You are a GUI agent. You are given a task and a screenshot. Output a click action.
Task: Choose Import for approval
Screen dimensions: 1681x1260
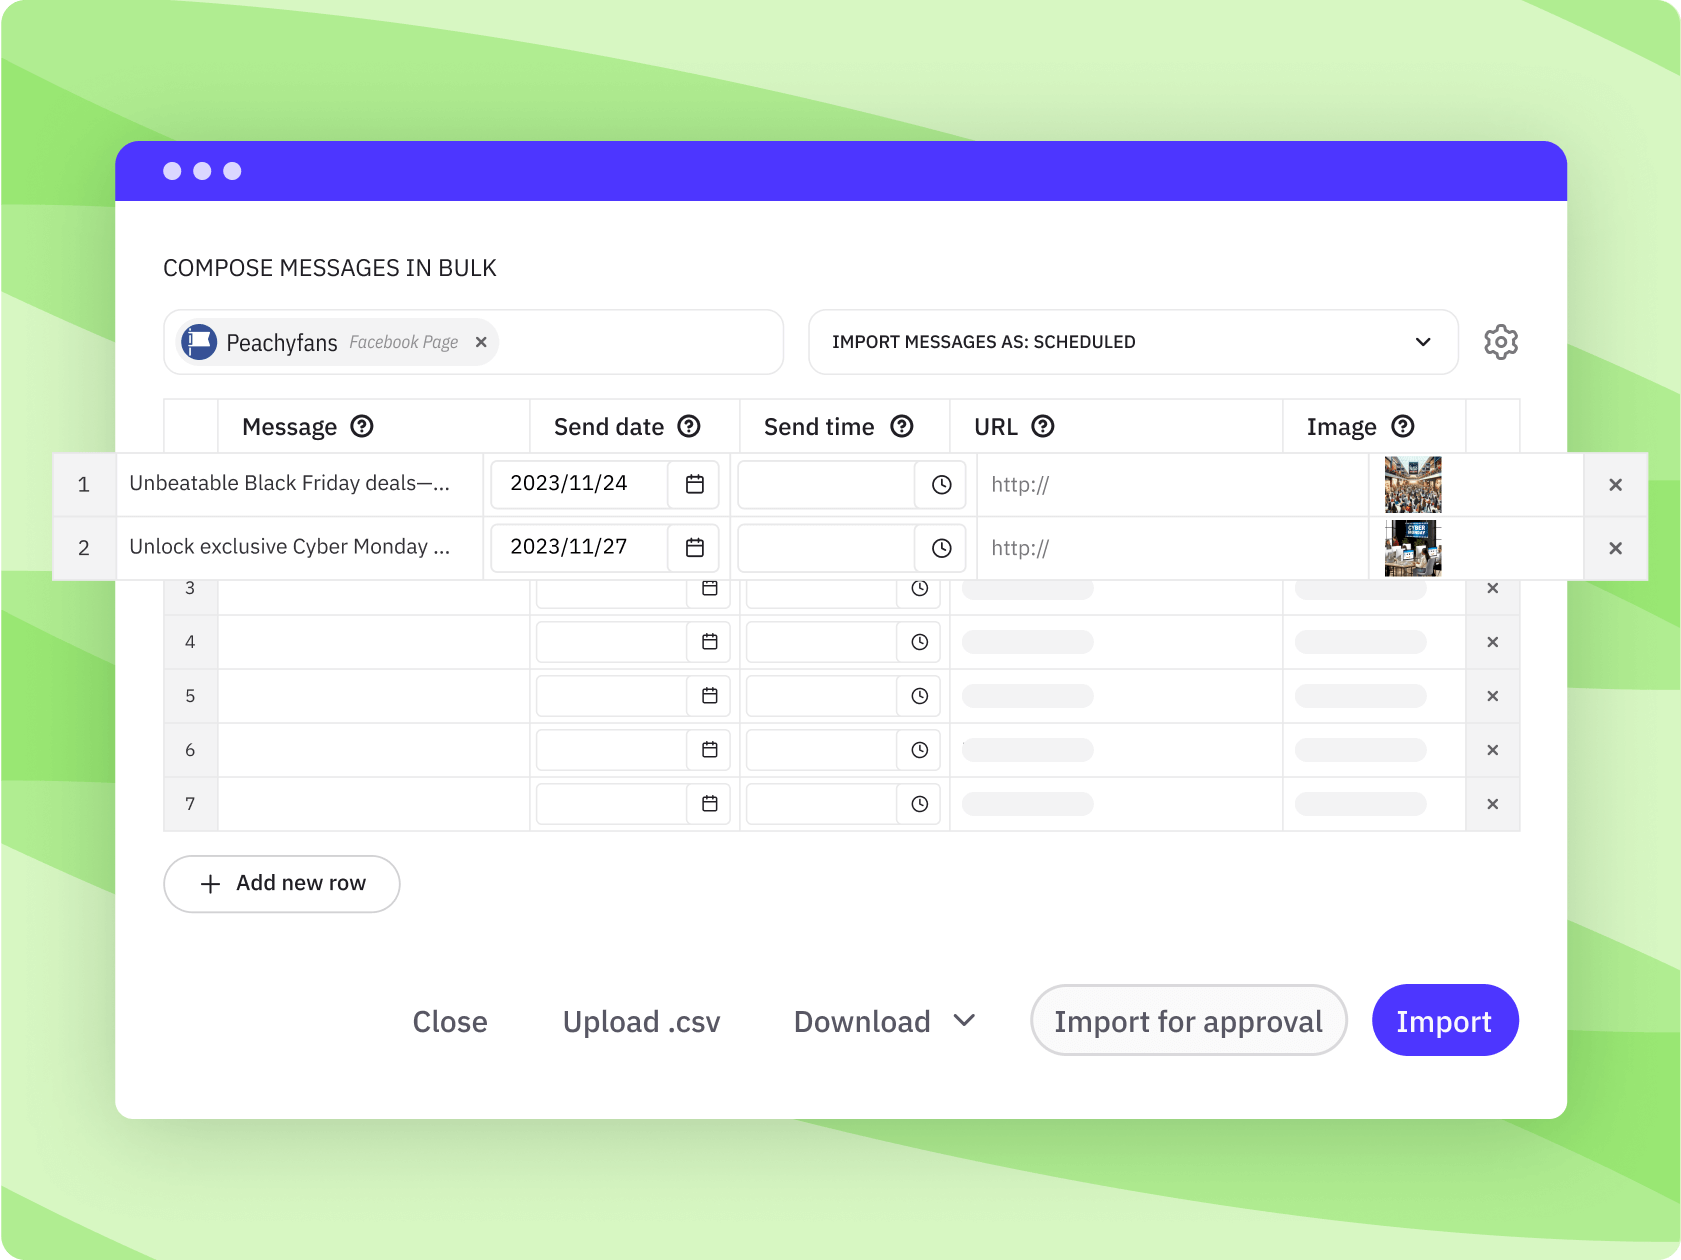tap(1188, 1020)
